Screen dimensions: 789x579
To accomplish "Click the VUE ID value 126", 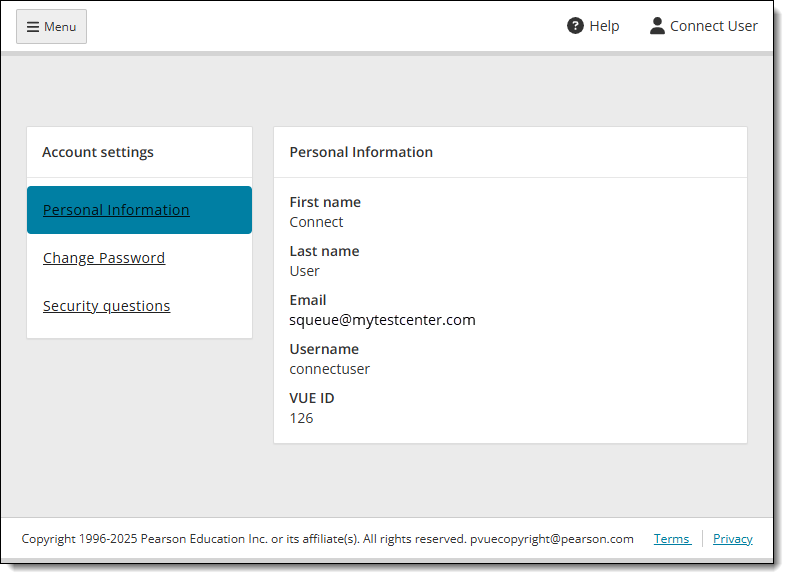I will [301, 418].
